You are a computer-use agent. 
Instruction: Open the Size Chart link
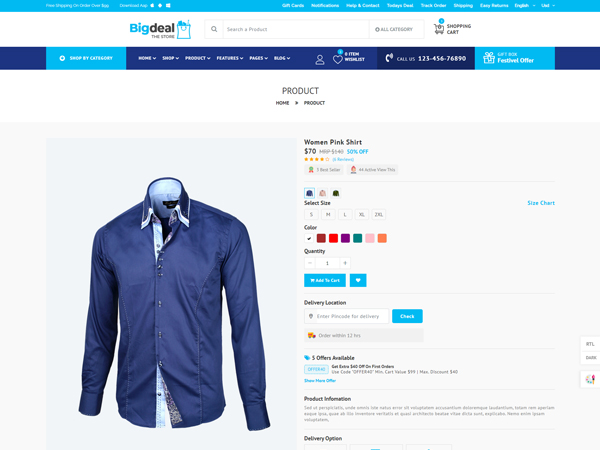[541, 203]
